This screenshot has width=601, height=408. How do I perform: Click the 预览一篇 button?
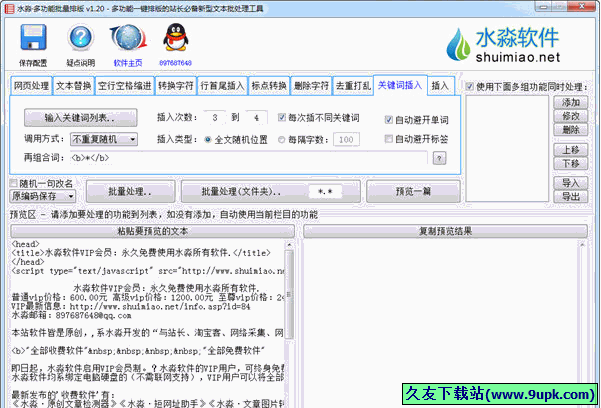tap(413, 191)
